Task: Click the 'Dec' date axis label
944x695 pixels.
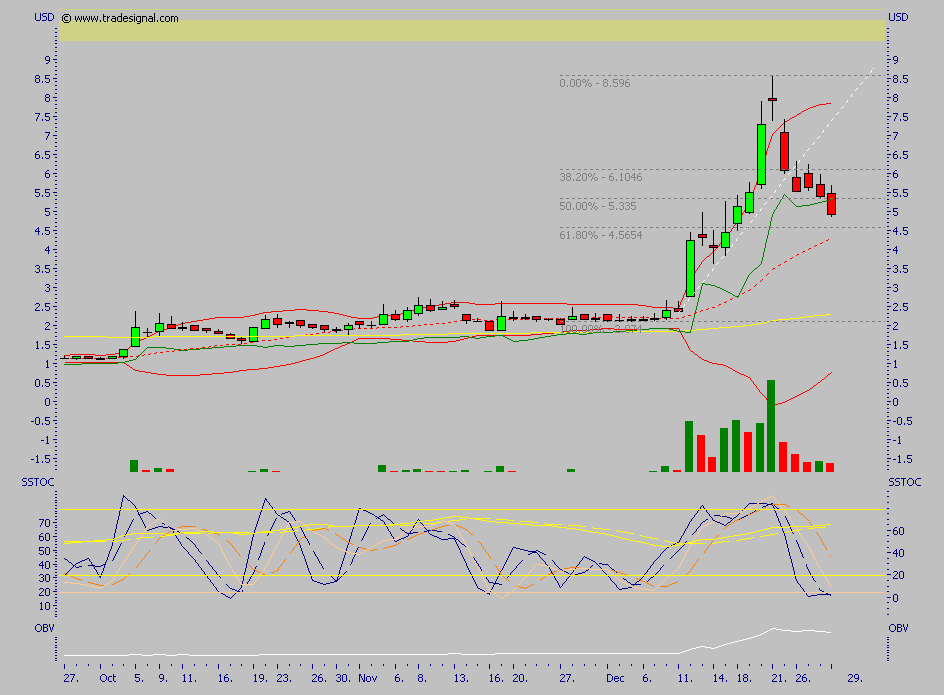Action: [x=615, y=678]
